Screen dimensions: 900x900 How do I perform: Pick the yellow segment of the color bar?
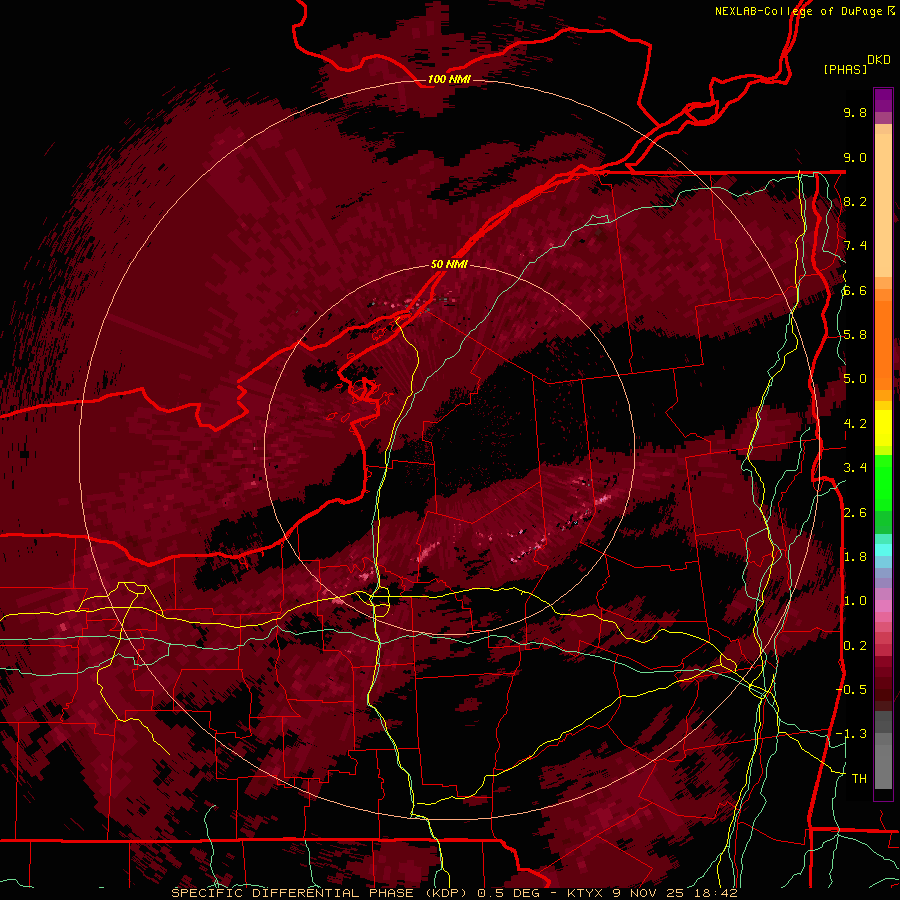point(883,428)
